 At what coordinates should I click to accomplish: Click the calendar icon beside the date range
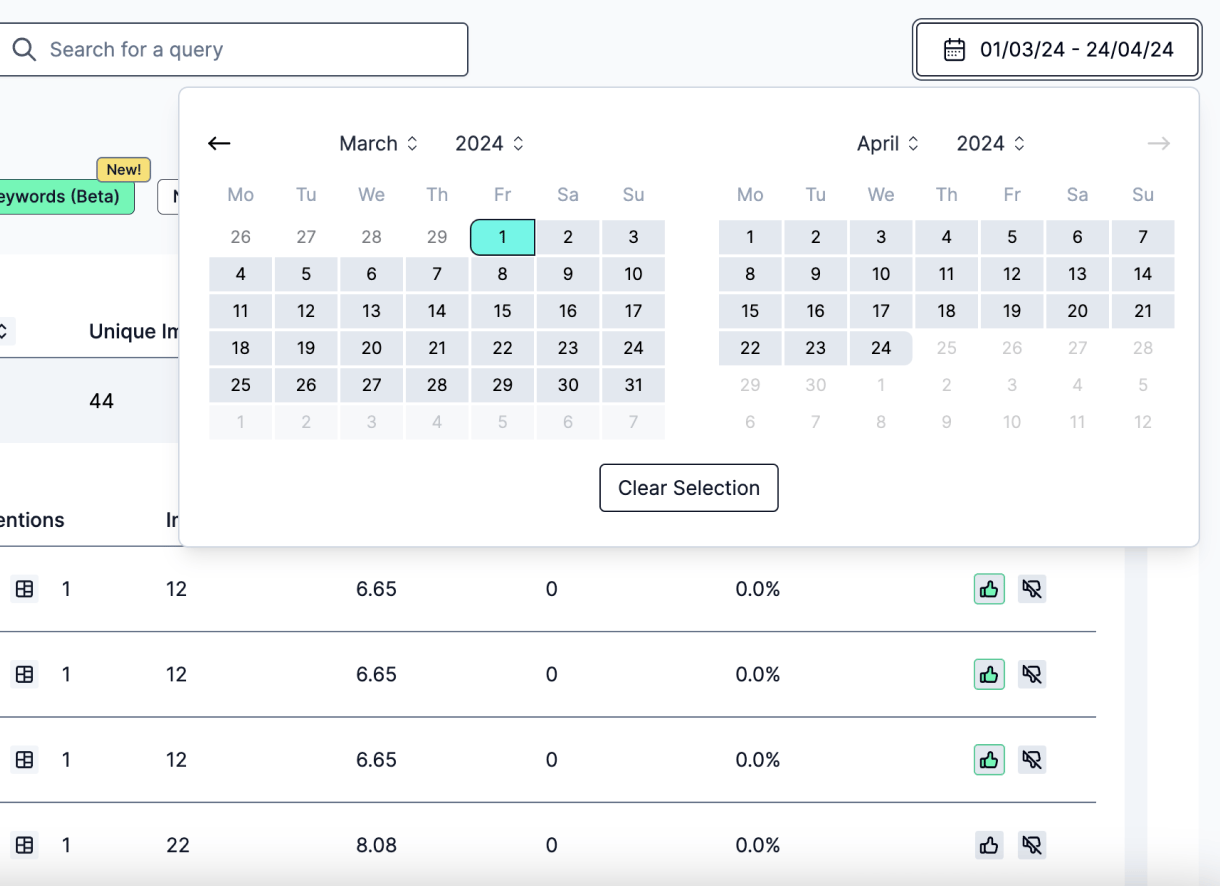[953, 46]
